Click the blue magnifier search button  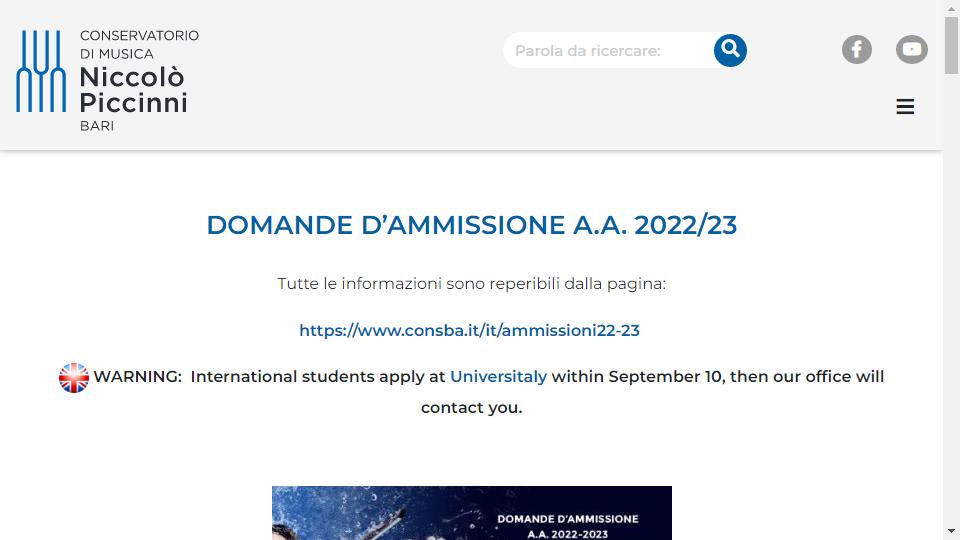pyautogui.click(x=730, y=50)
